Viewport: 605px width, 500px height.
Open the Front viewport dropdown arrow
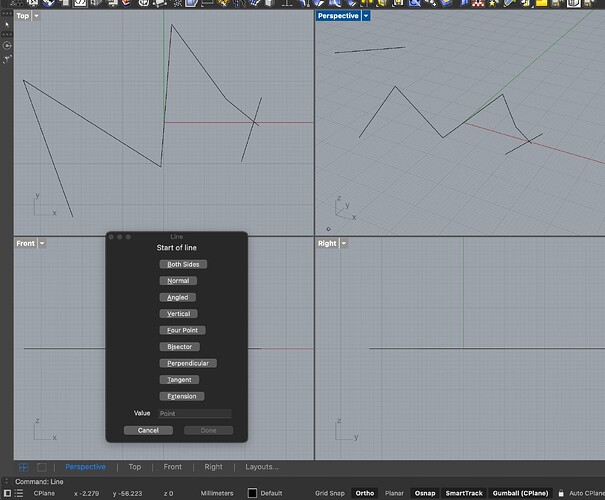(42, 243)
